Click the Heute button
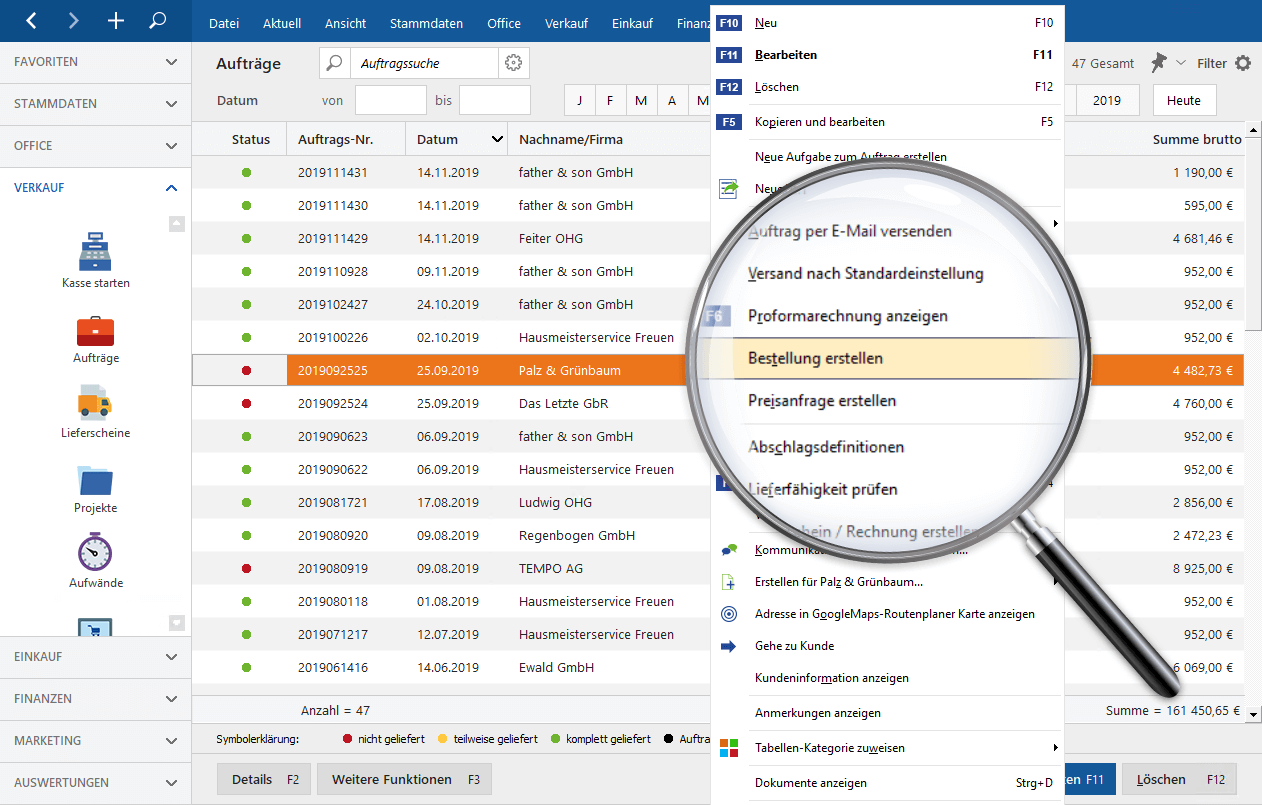1262x805 pixels. (x=1183, y=100)
